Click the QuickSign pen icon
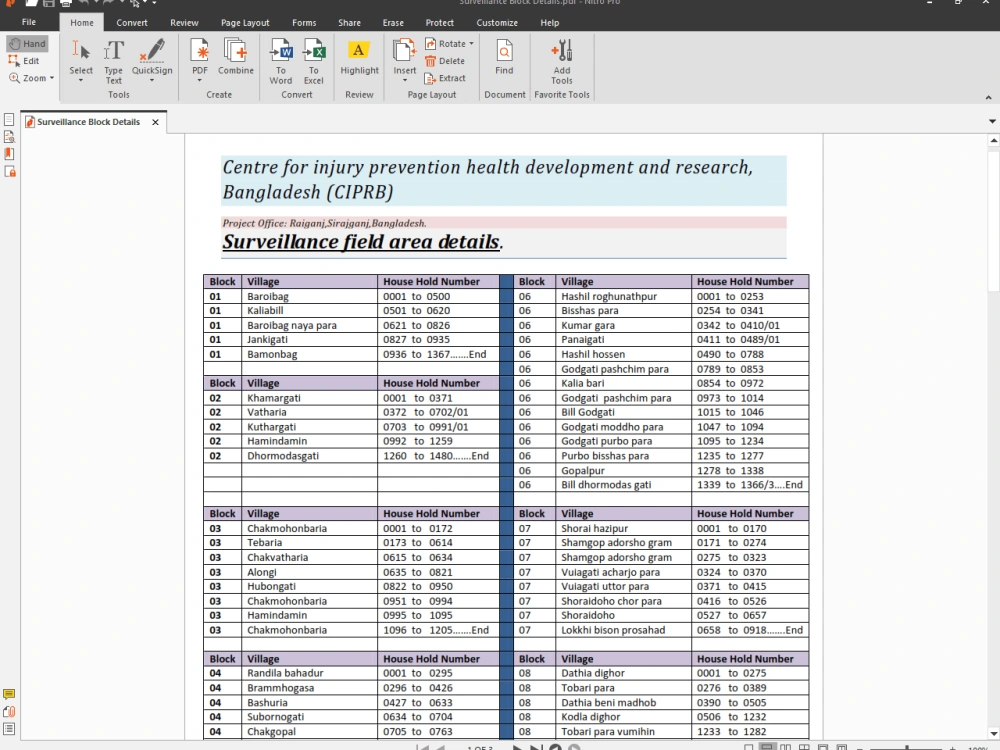The width and height of the screenshot is (1000, 750). 152,50
